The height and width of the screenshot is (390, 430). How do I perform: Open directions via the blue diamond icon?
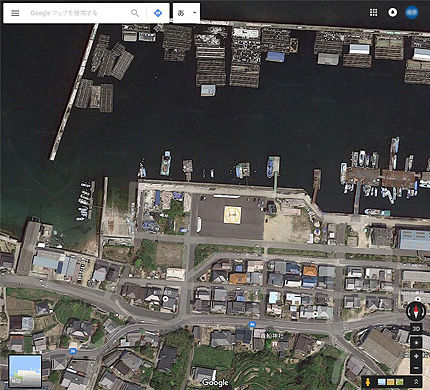158,13
